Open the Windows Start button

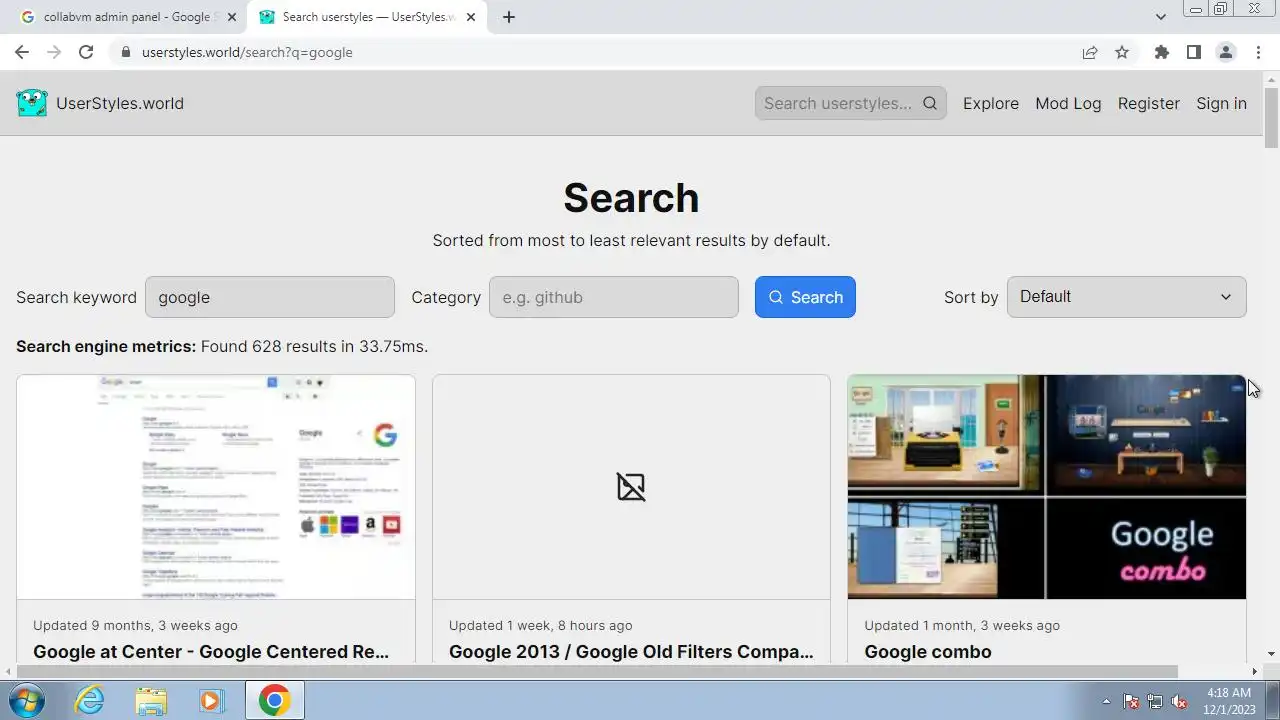(x=26, y=700)
